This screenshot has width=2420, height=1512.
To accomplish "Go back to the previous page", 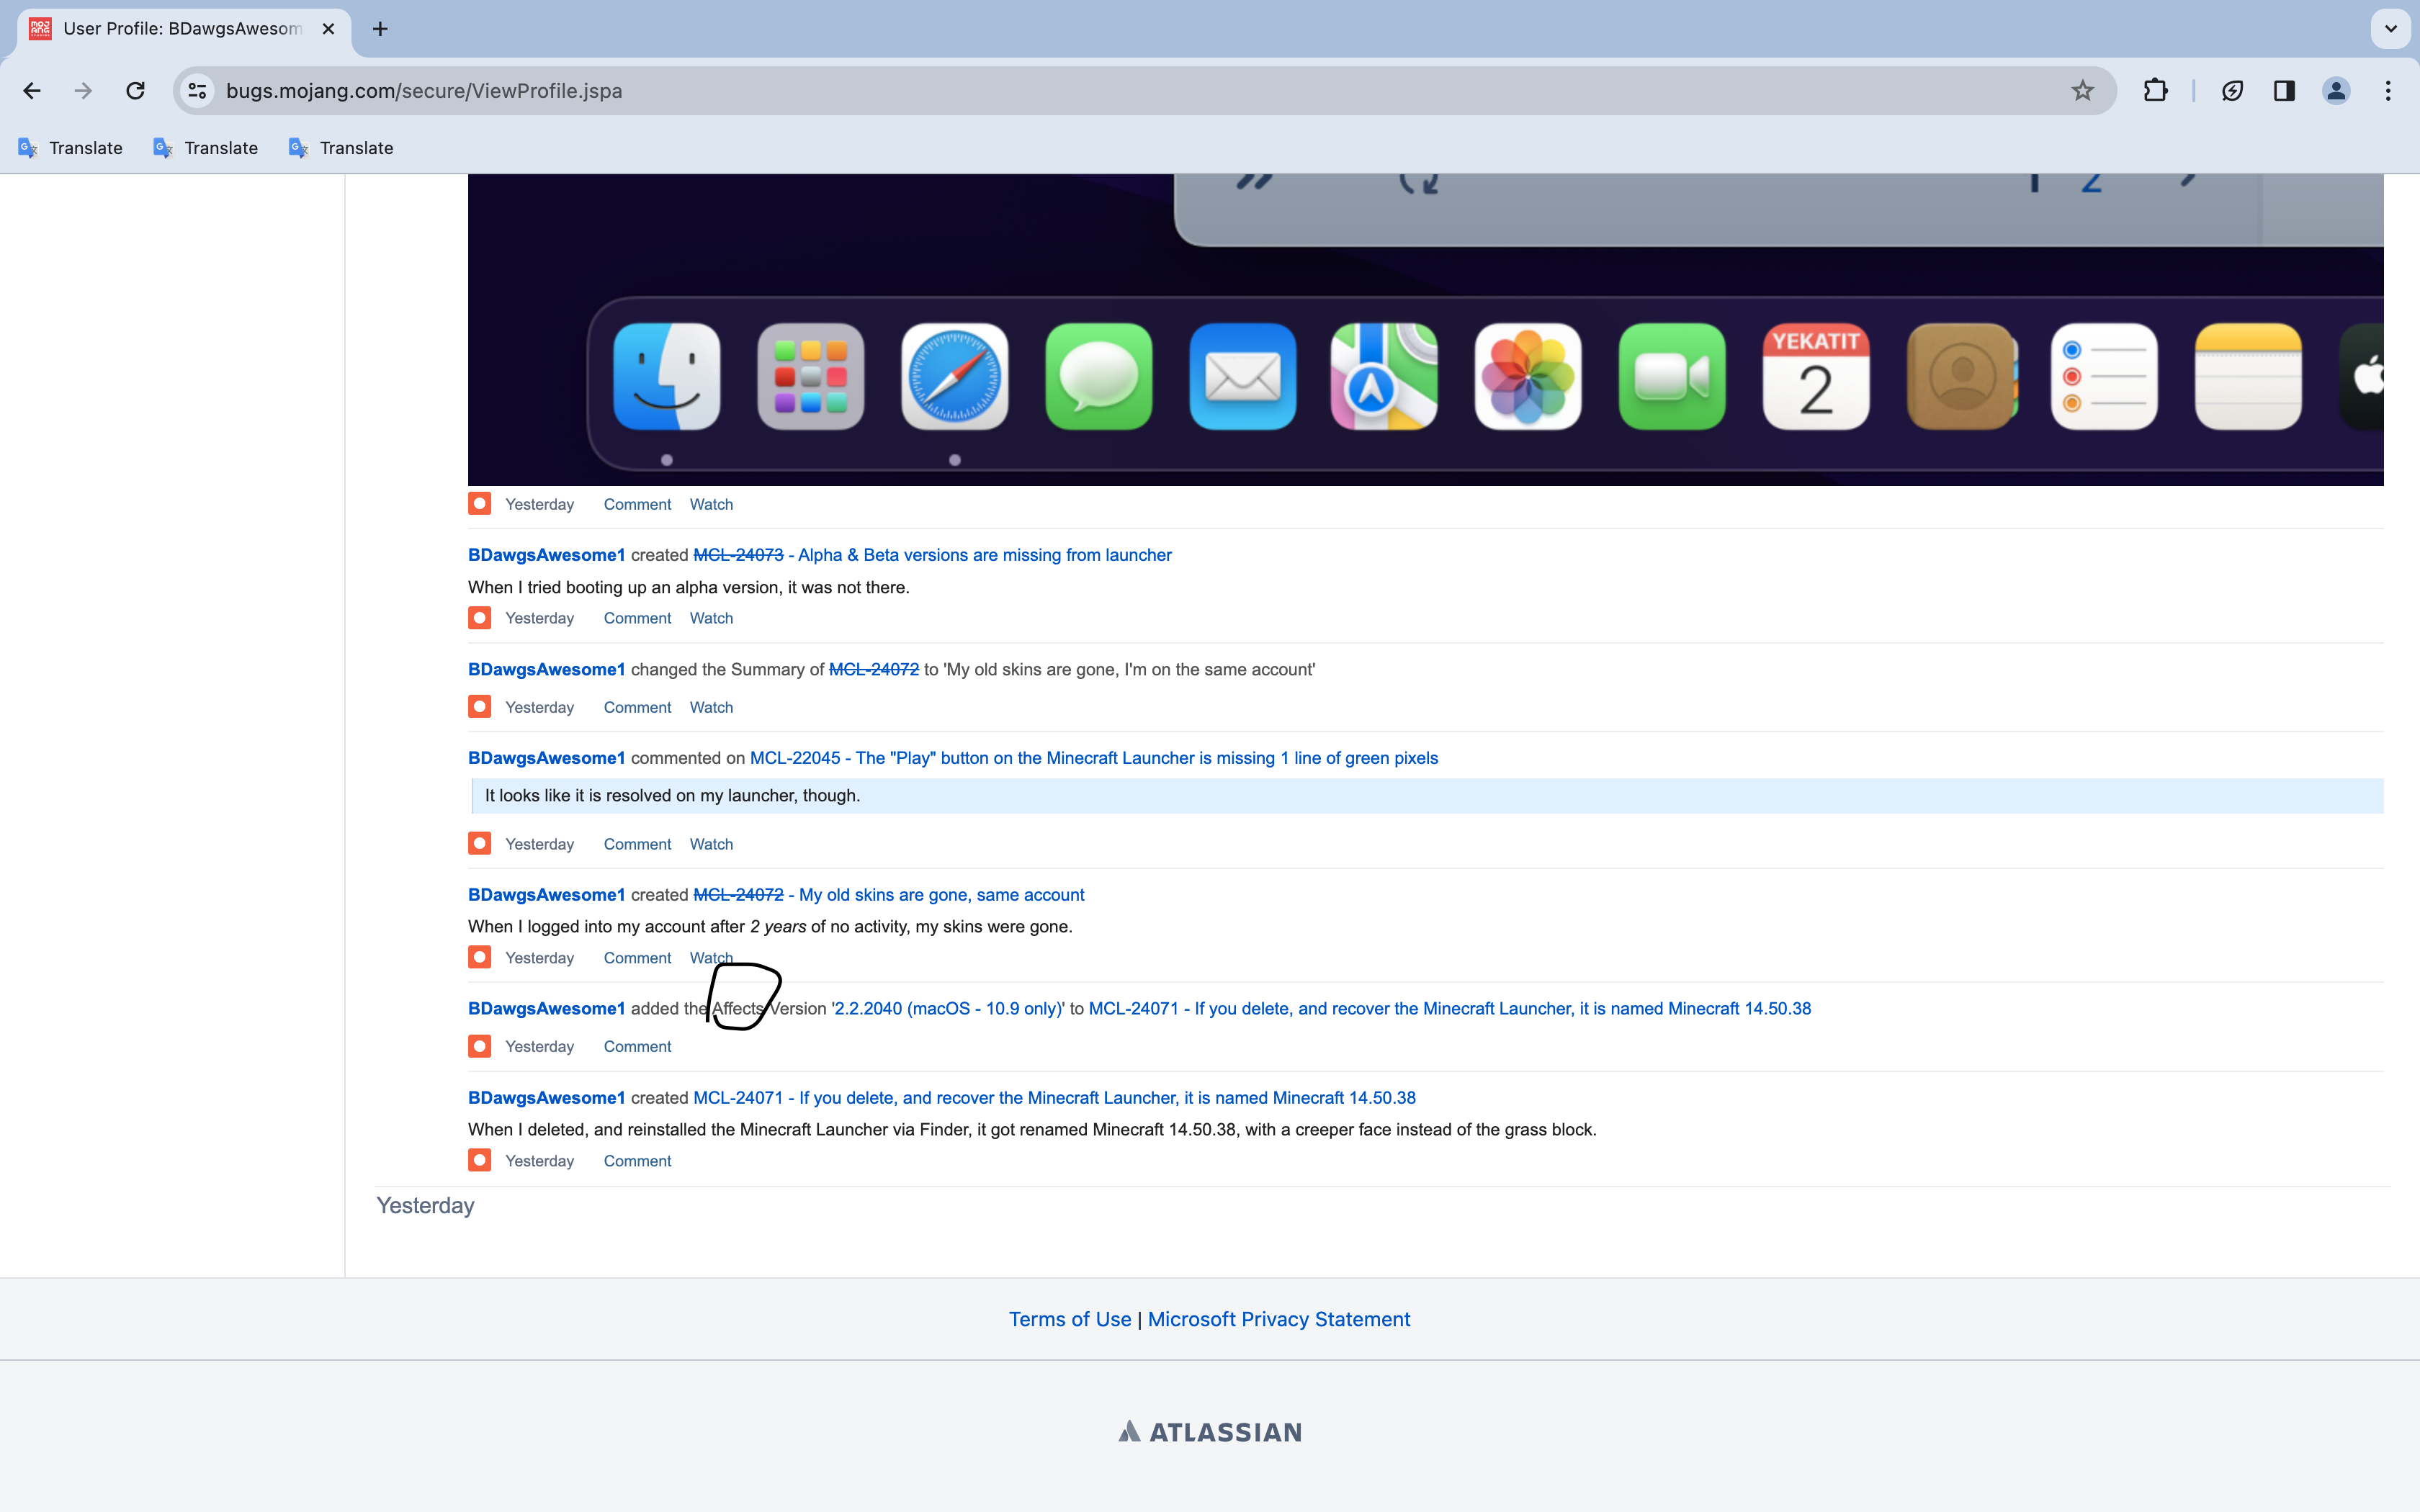I will click(x=32, y=91).
